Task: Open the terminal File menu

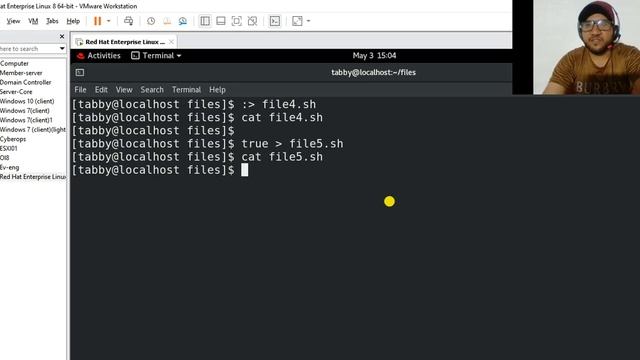Action: [80, 89]
